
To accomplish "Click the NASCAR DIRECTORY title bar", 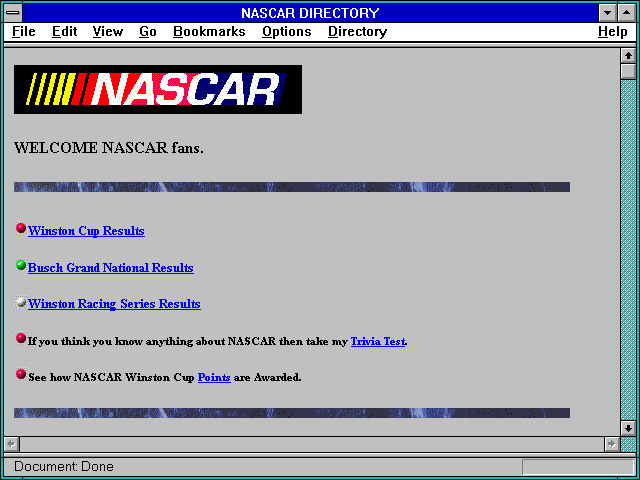I will 310,13.
